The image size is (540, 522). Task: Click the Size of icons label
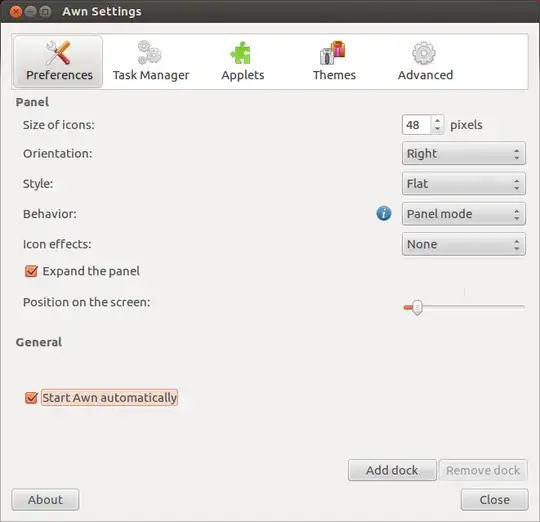pos(59,125)
